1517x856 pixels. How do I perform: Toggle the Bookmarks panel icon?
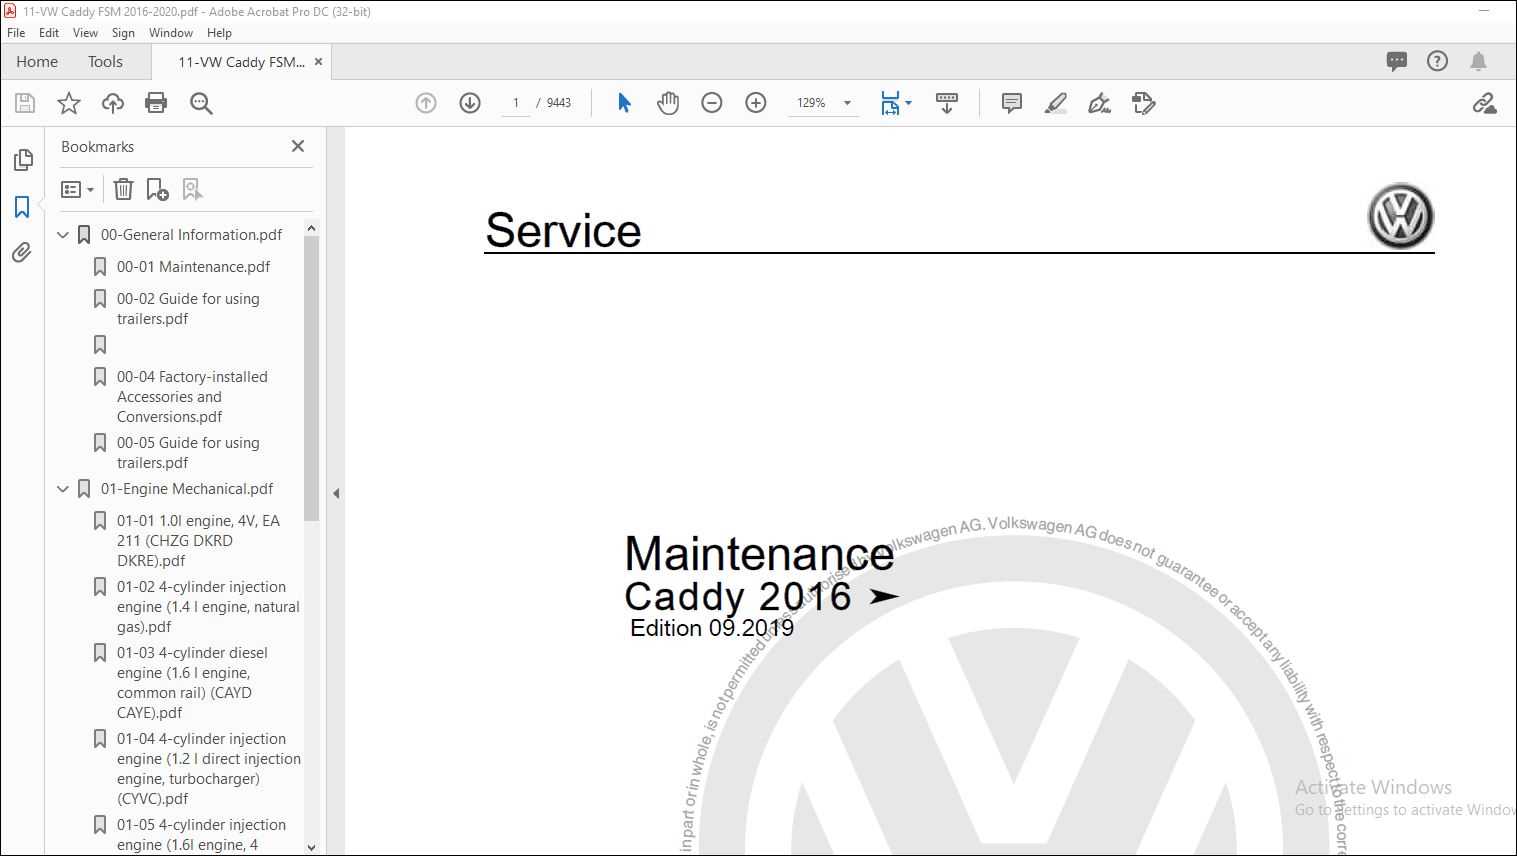22,207
